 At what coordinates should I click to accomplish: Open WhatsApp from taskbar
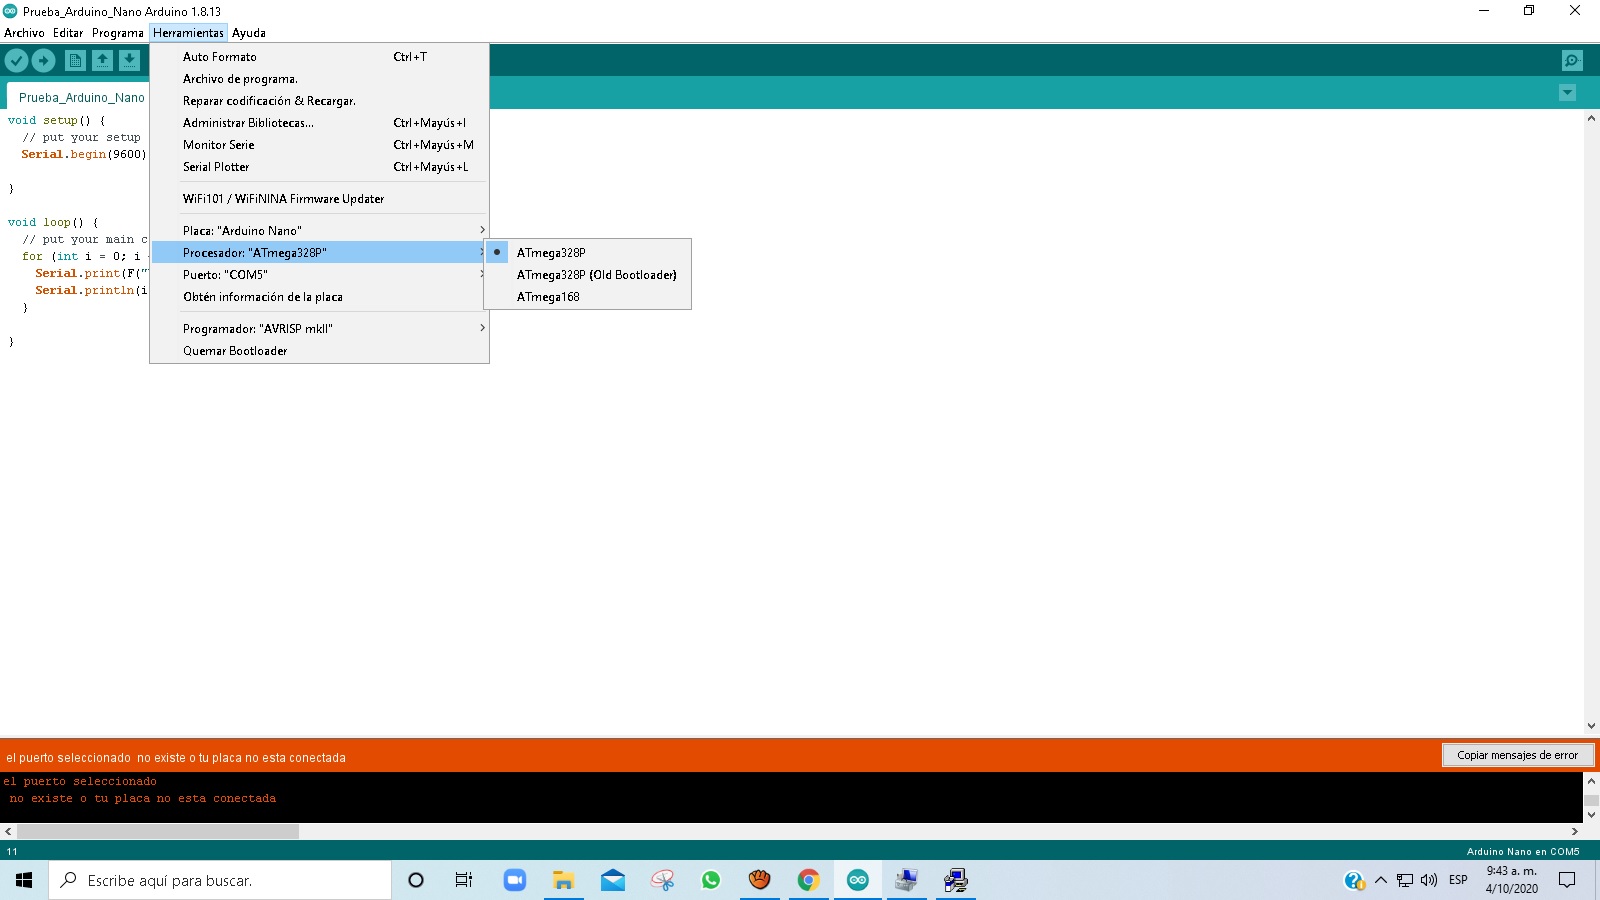click(711, 880)
